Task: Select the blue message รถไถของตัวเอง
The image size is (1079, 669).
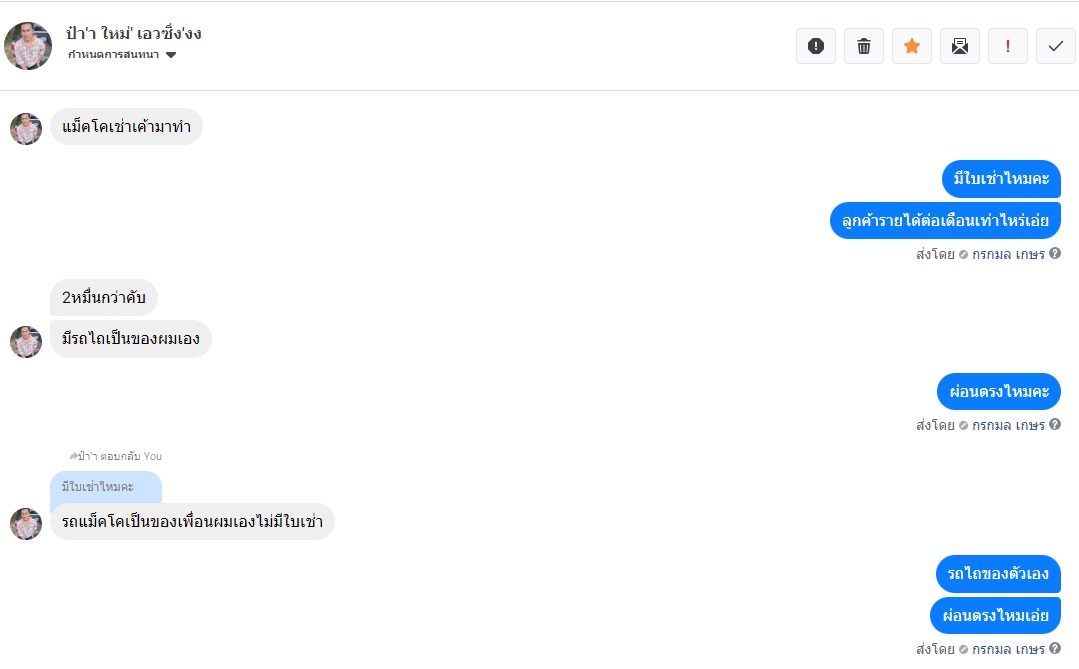Action: pyautogui.click(x=998, y=574)
